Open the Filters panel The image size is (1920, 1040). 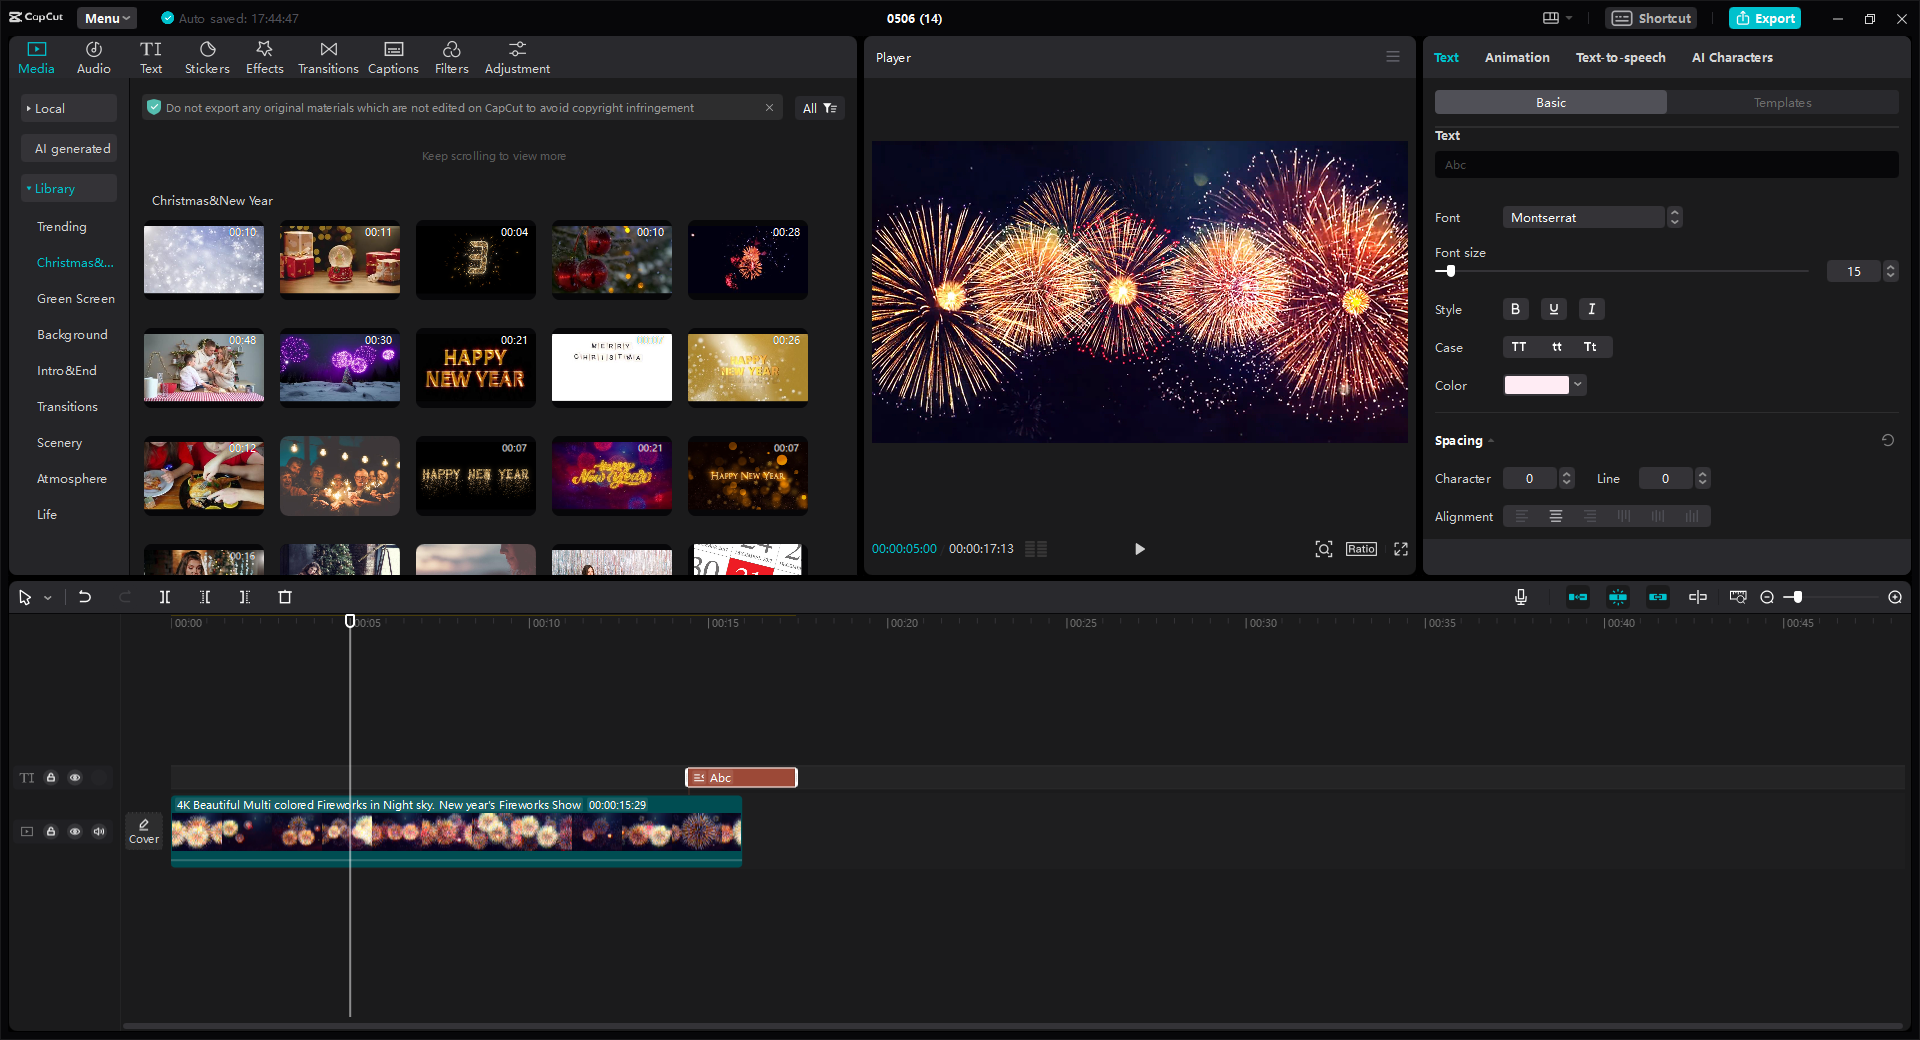(x=451, y=56)
